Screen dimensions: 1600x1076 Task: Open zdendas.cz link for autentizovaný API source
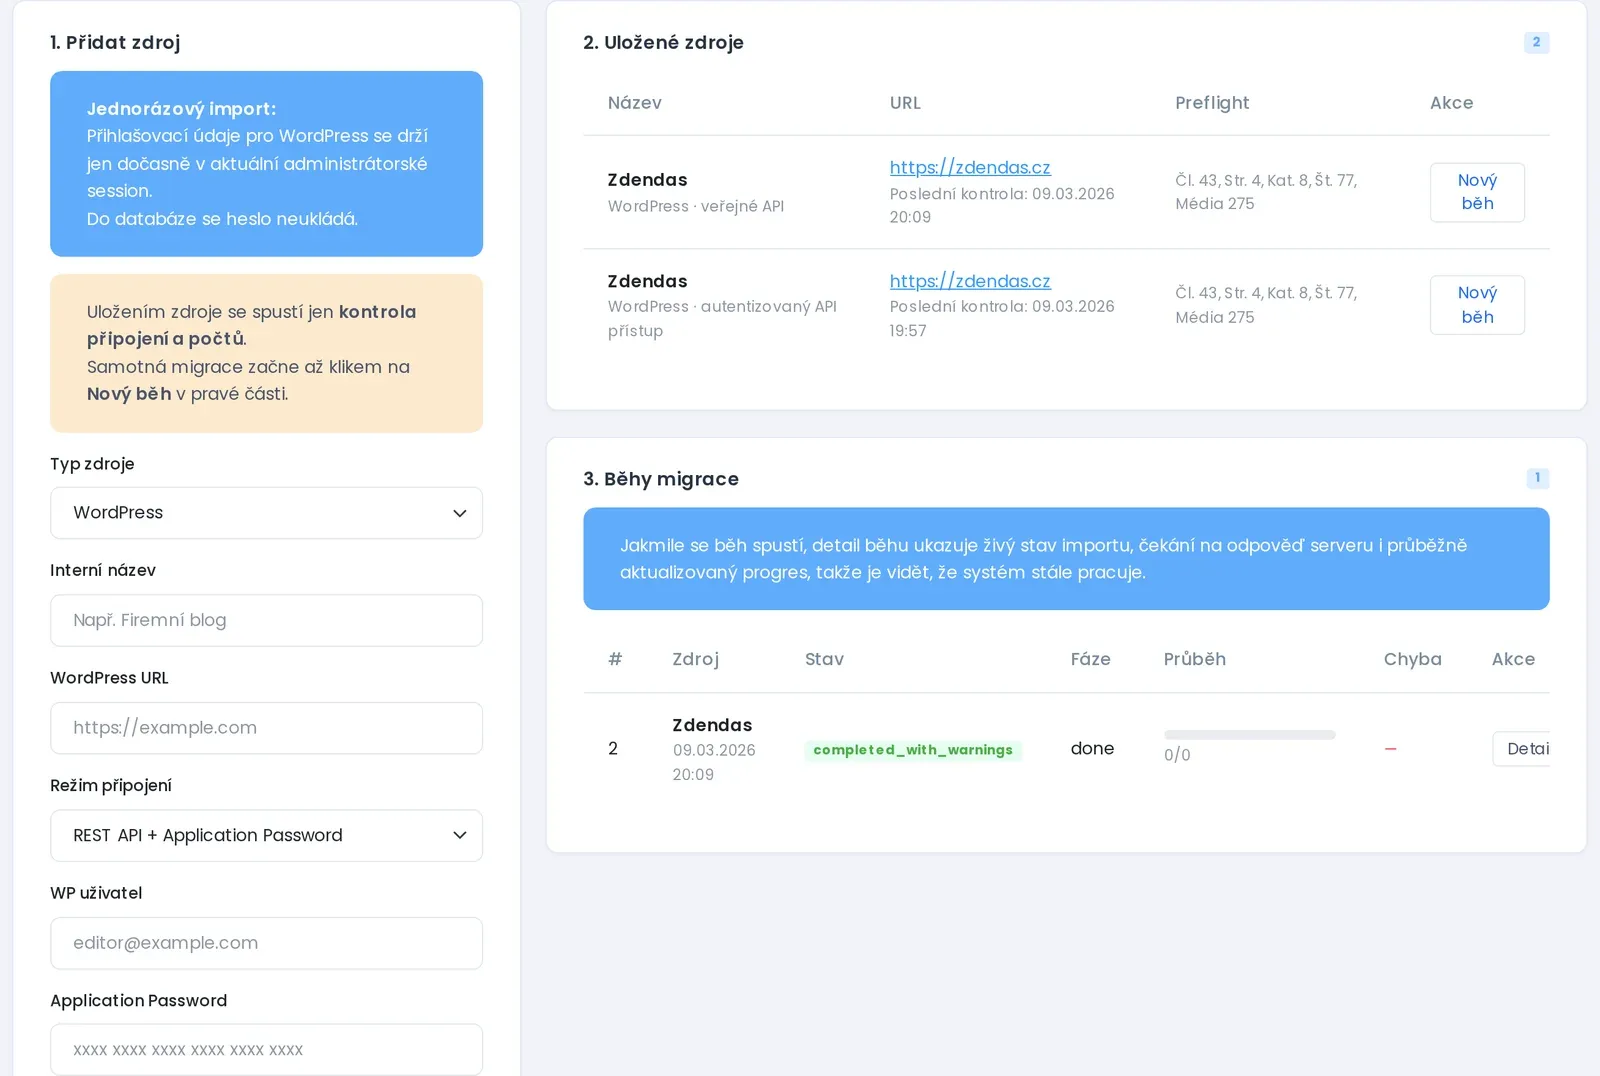coord(970,281)
